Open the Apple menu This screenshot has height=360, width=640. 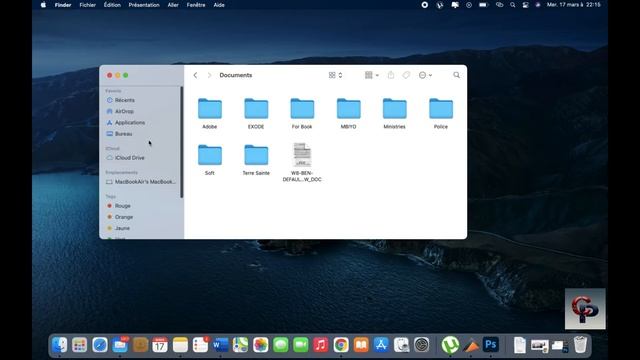(x=43, y=5)
